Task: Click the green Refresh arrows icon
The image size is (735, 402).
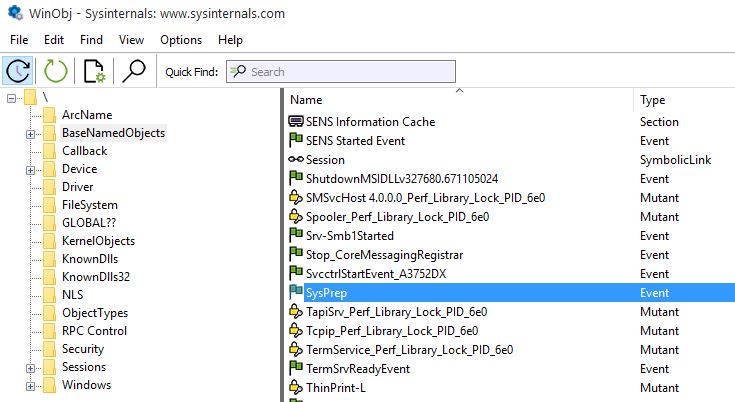Action: click(55, 71)
